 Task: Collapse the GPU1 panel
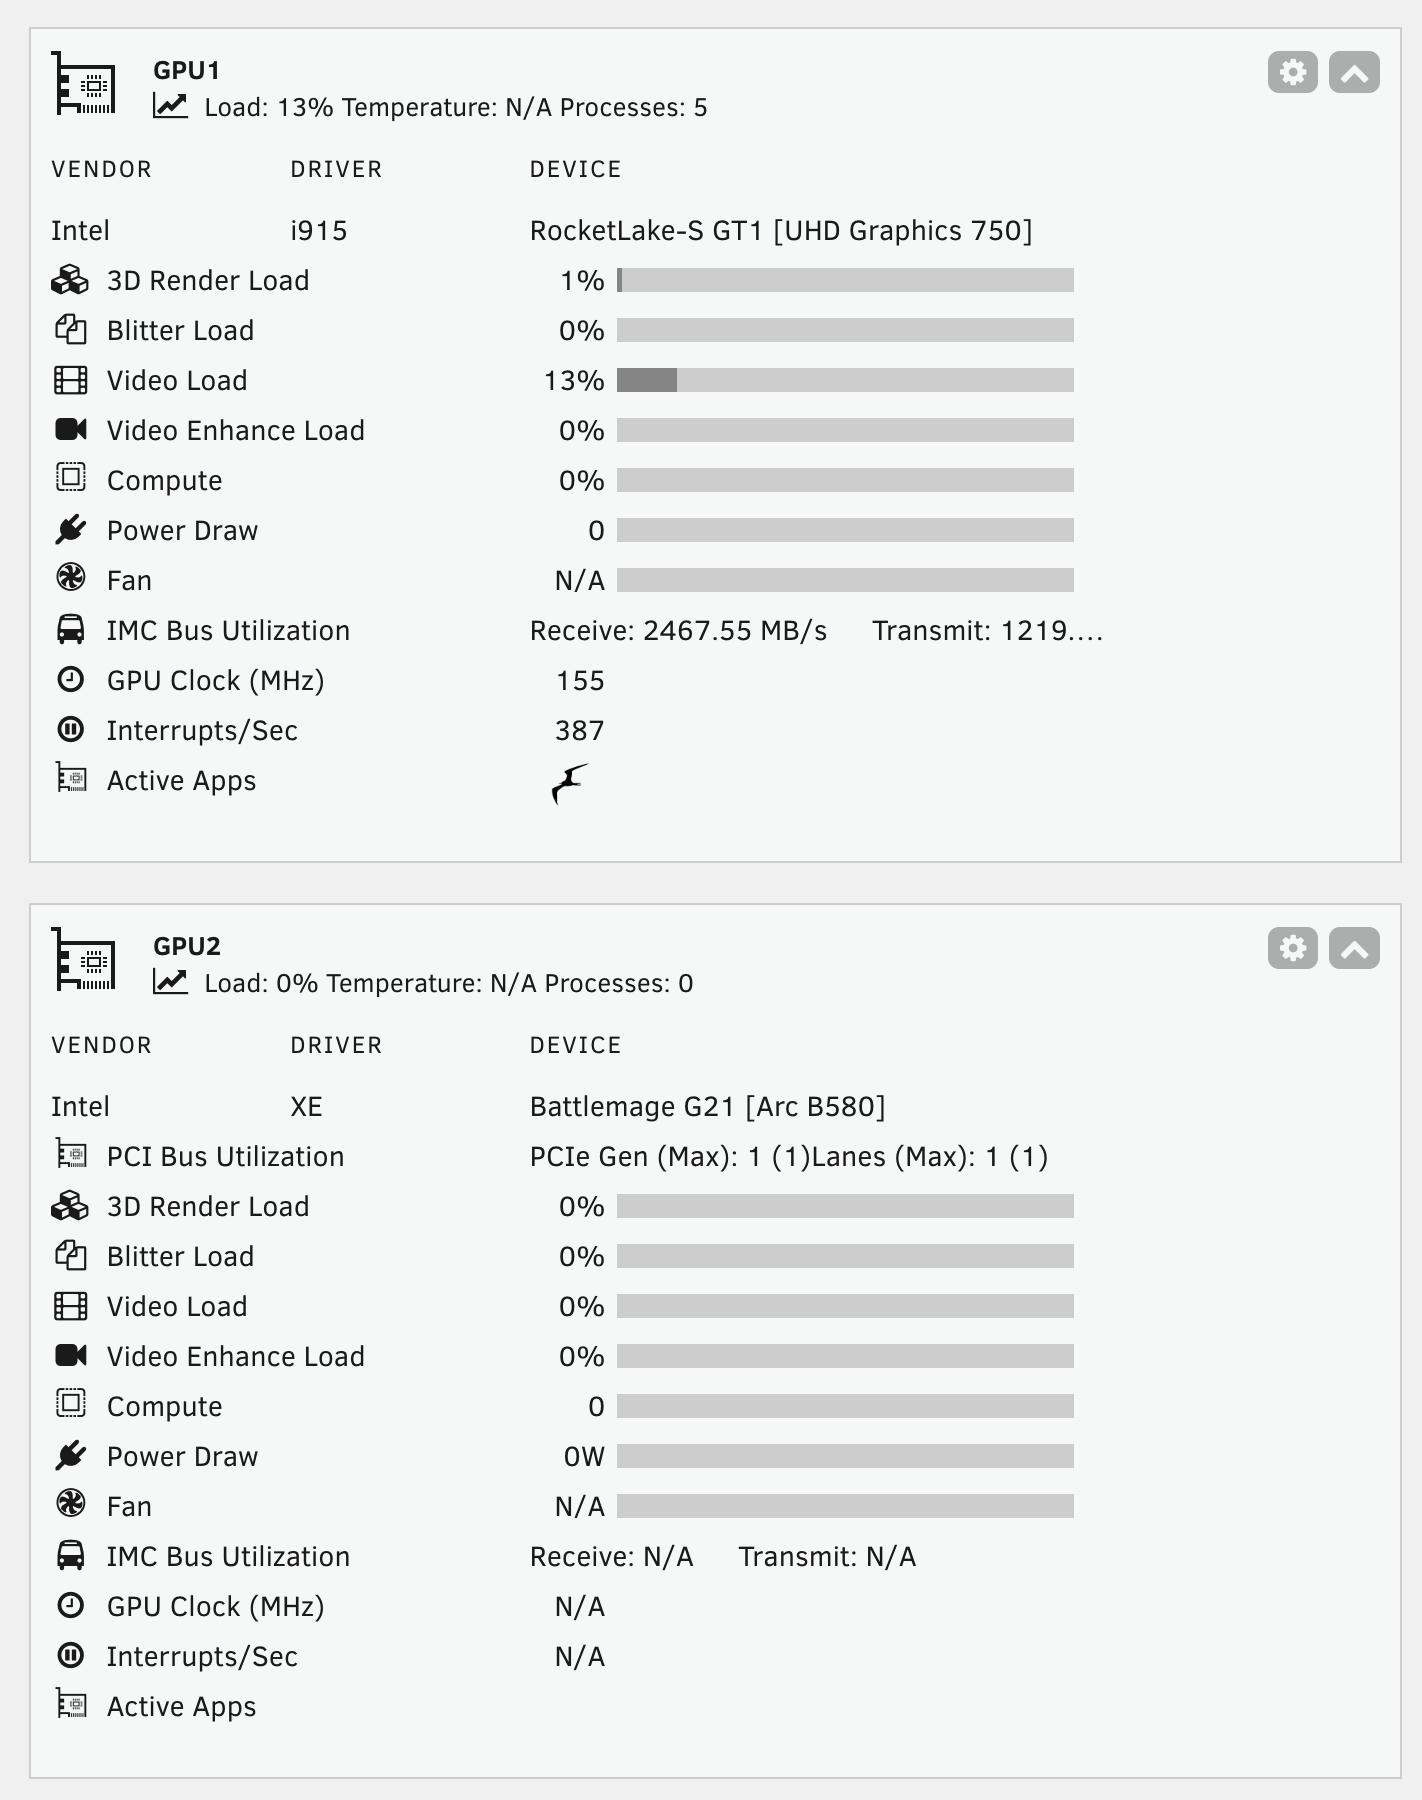click(x=1354, y=72)
